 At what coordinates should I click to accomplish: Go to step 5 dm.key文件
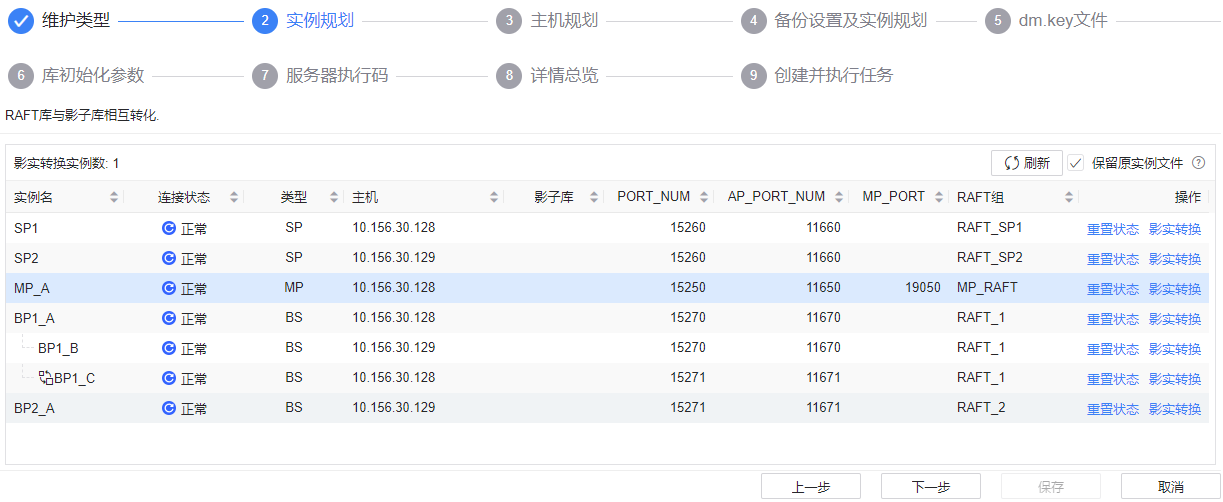[x=1045, y=21]
